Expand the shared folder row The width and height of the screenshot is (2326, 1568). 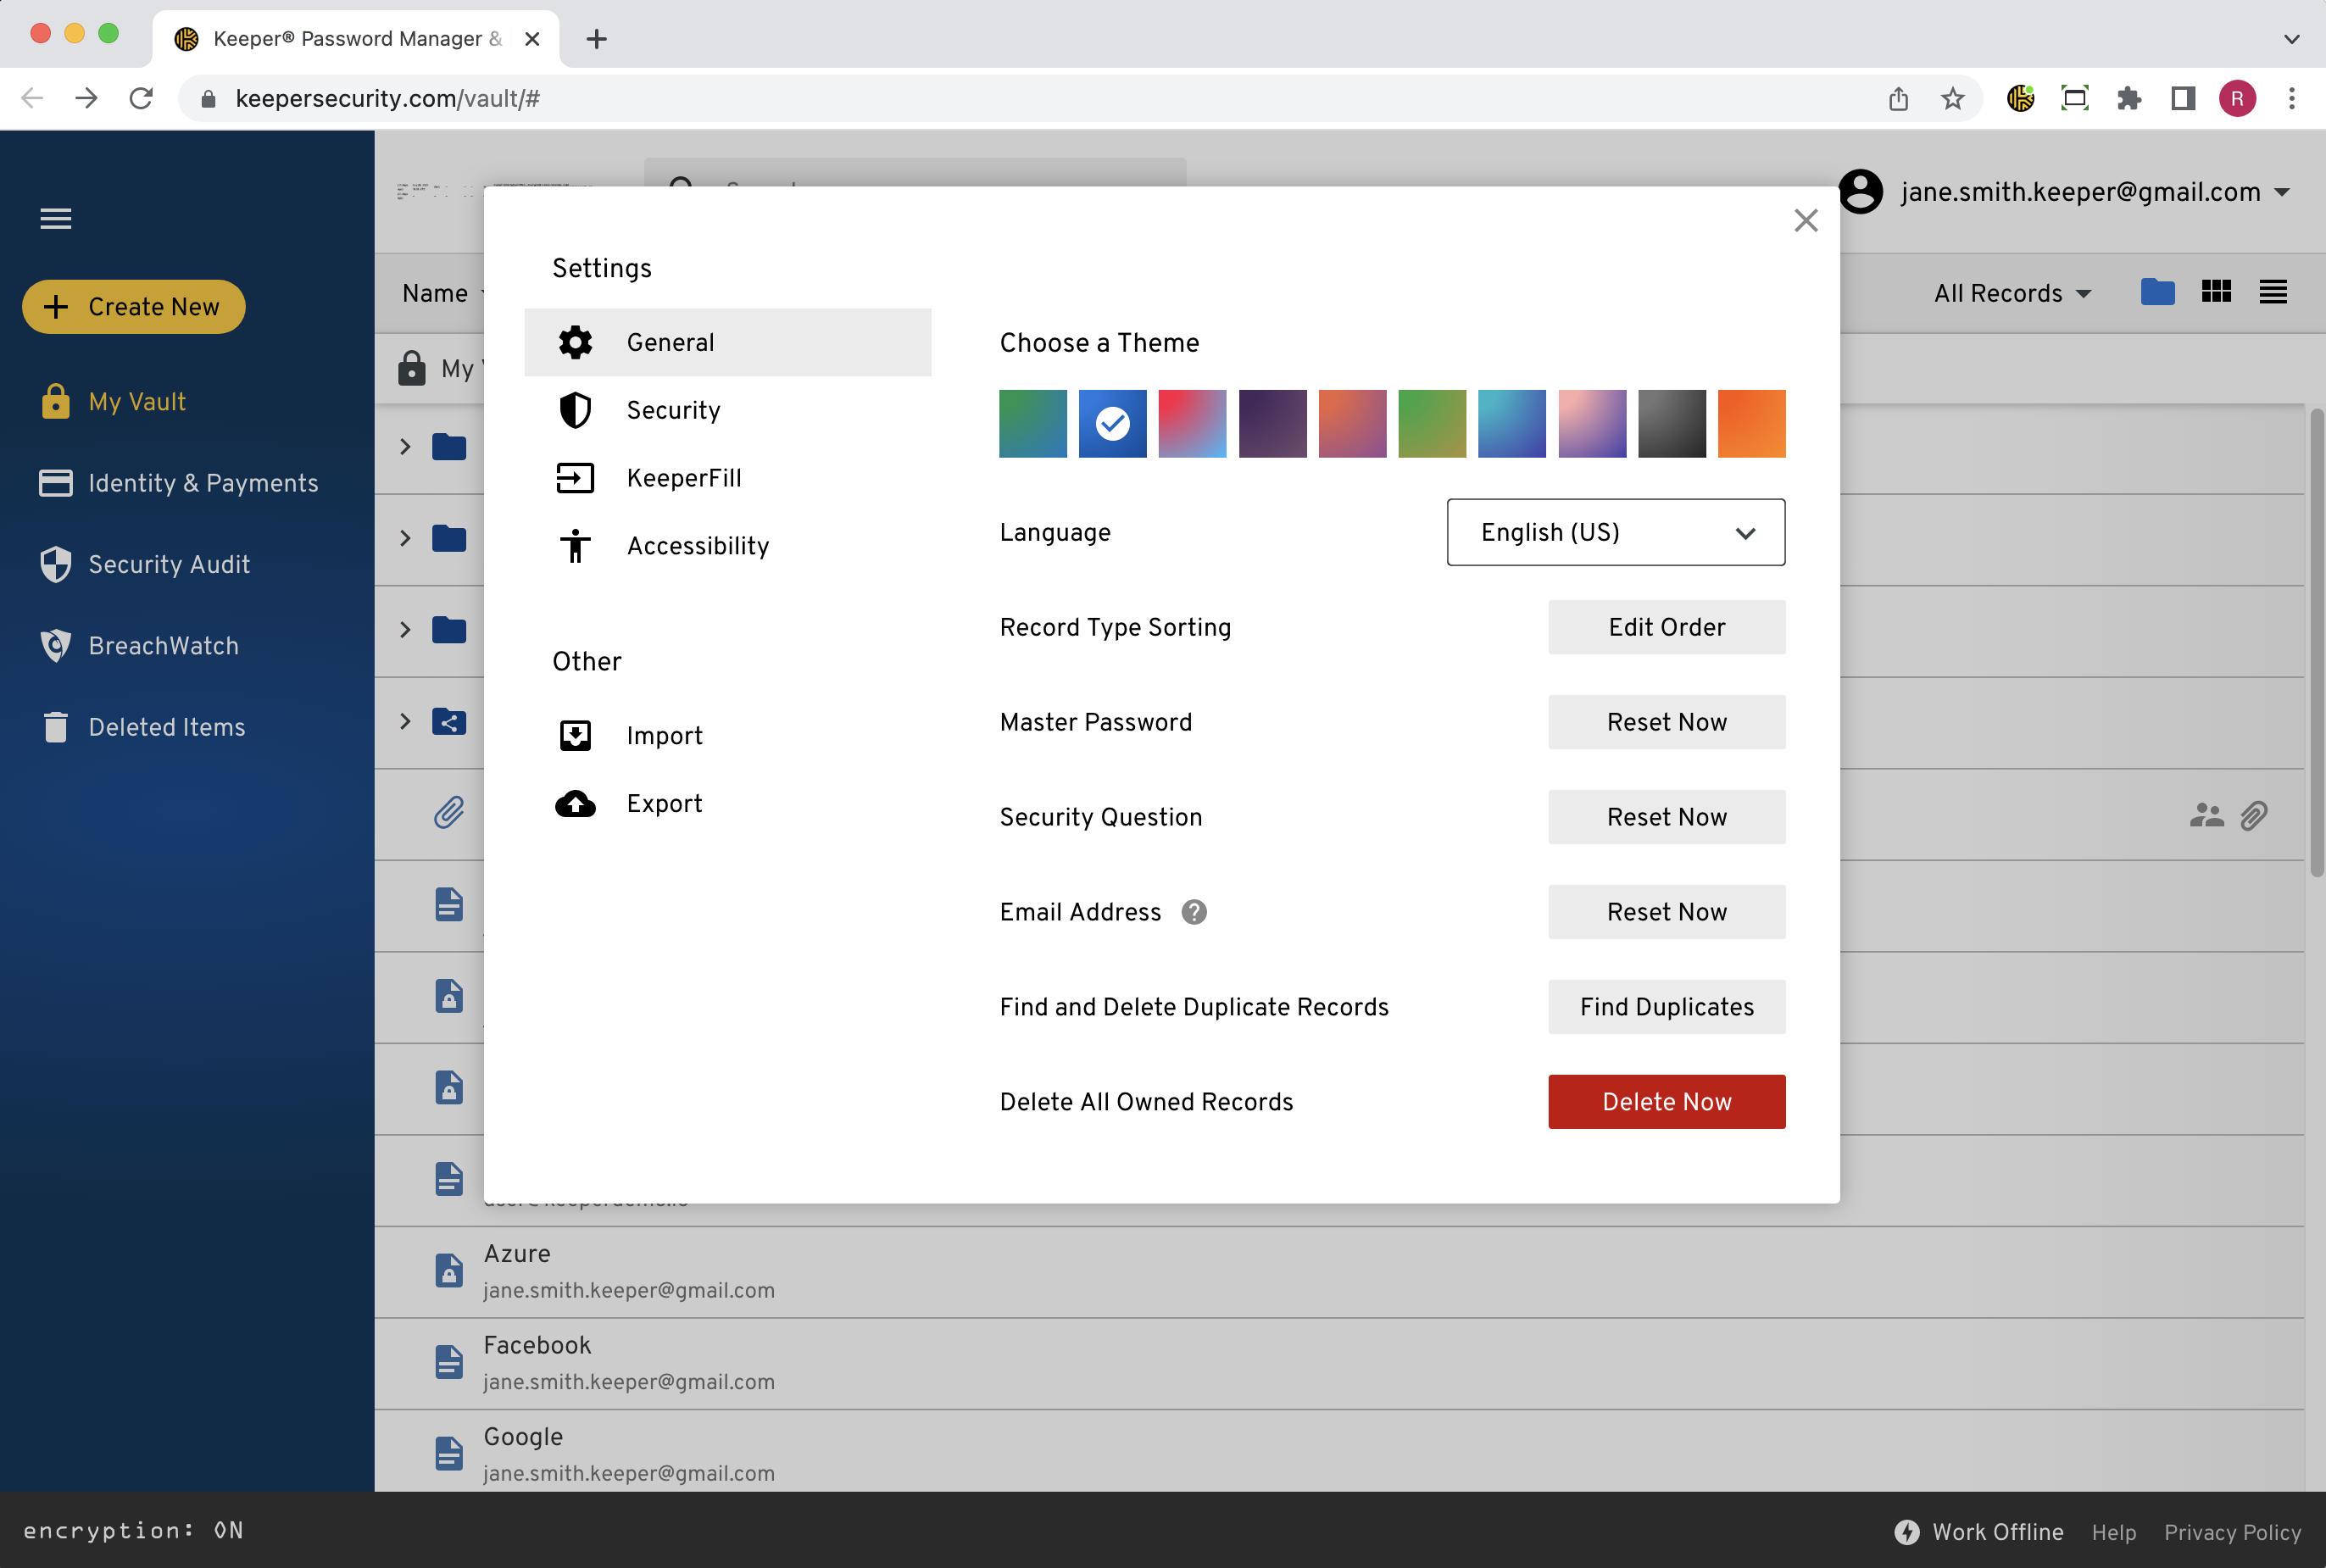pyautogui.click(x=405, y=722)
